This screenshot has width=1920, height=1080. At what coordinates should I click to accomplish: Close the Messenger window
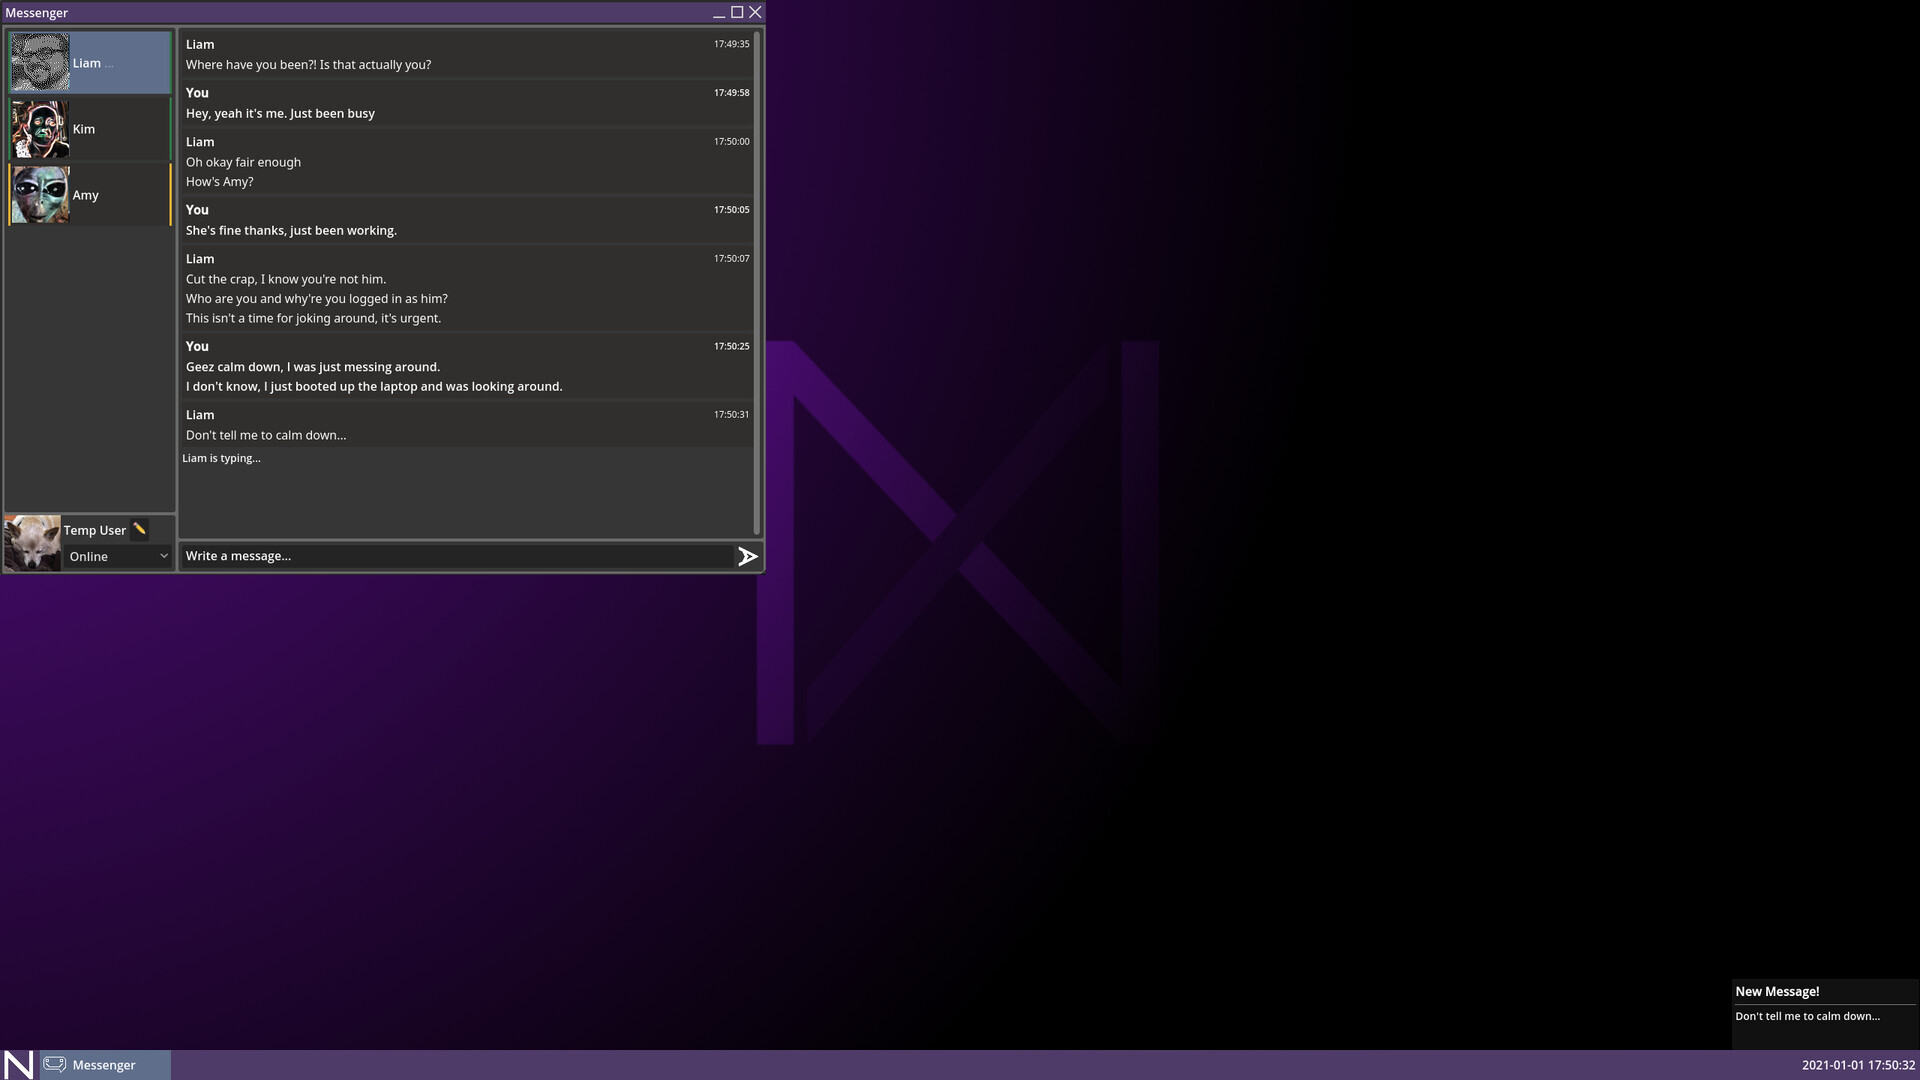click(755, 12)
